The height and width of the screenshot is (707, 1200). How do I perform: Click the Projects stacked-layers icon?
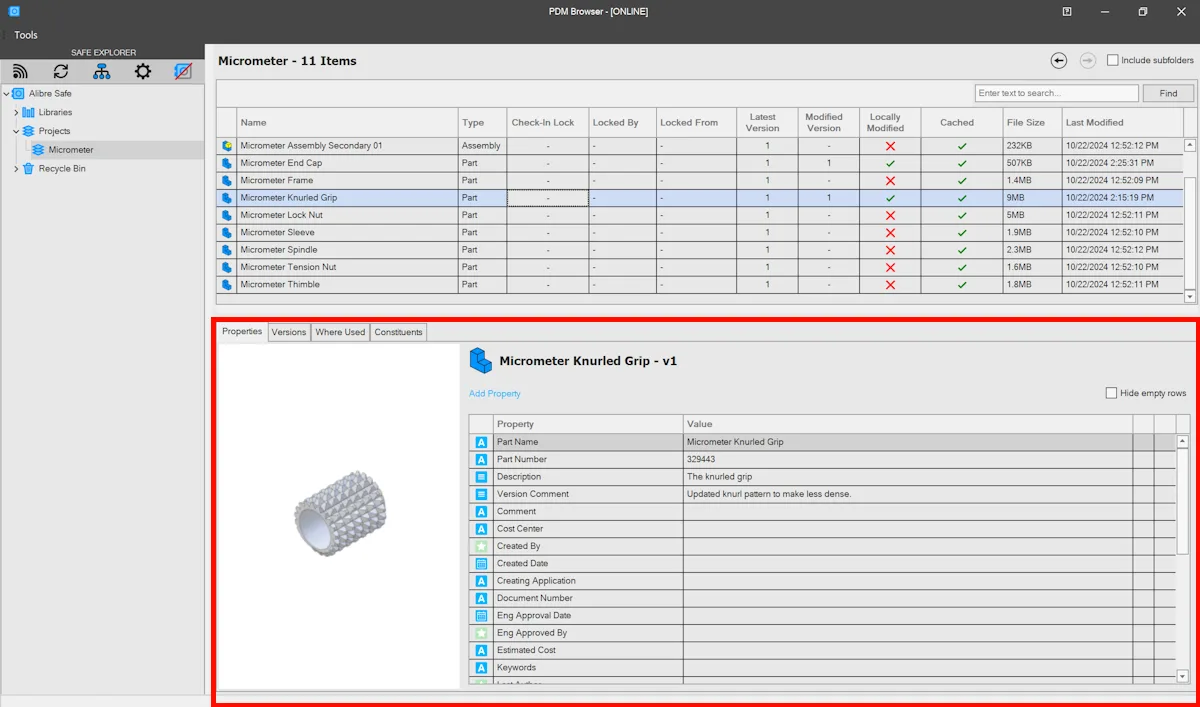click(x=28, y=131)
